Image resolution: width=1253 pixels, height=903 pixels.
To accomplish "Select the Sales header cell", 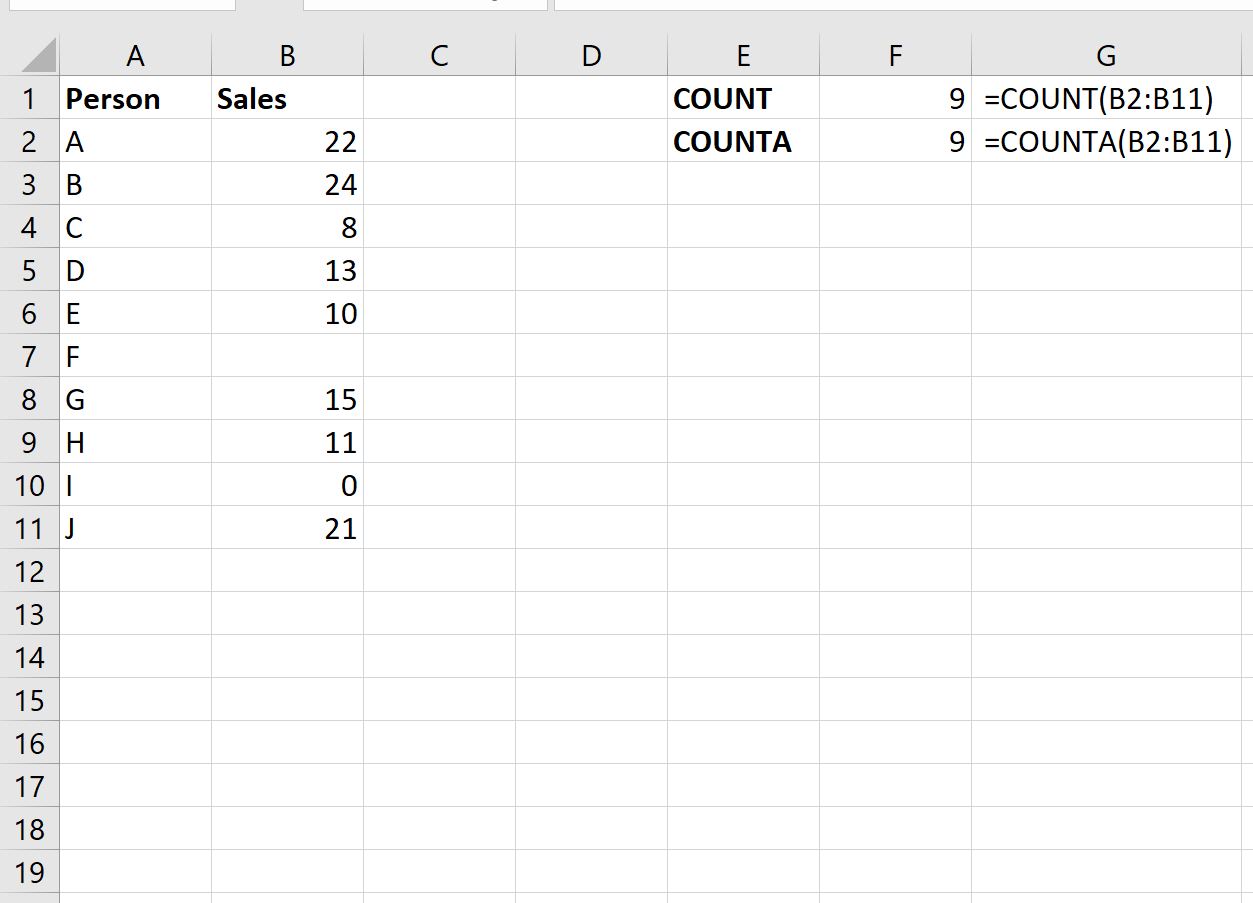I will coord(287,99).
